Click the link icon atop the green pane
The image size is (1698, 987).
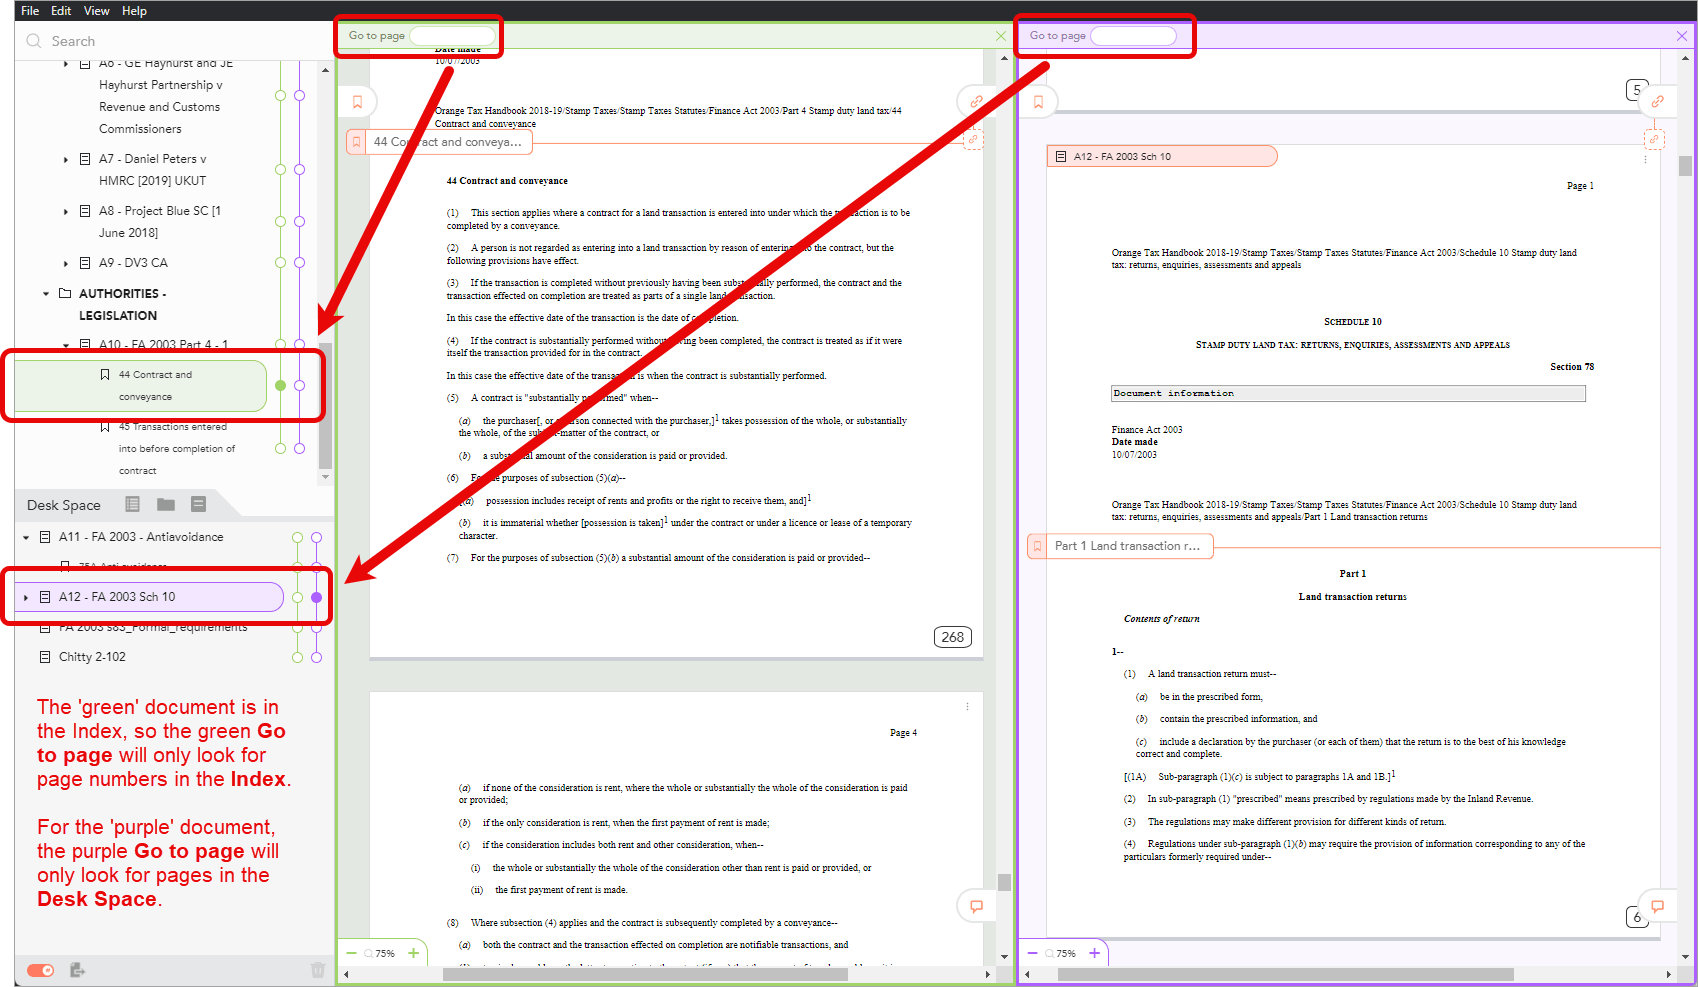976,102
